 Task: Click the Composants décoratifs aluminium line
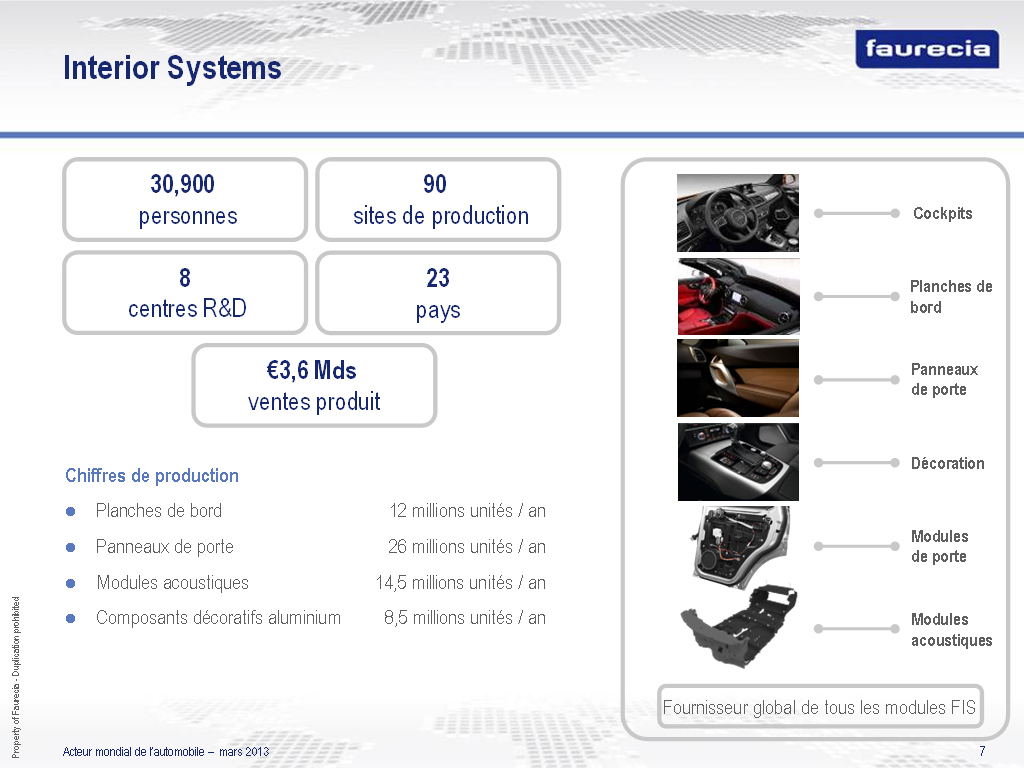point(218,618)
